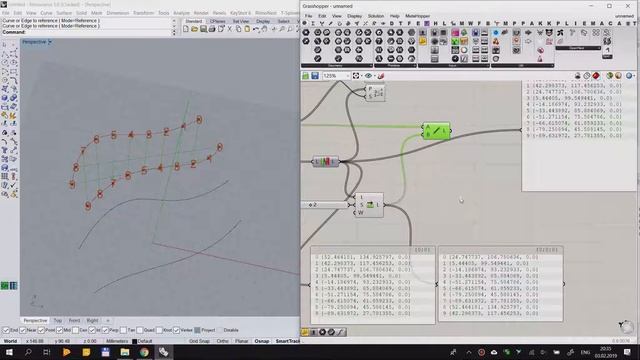The height and width of the screenshot is (360, 640).
Task: Click the Zoom extents icon in Grasshopper canvas toolbar
Action: point(356,76)
